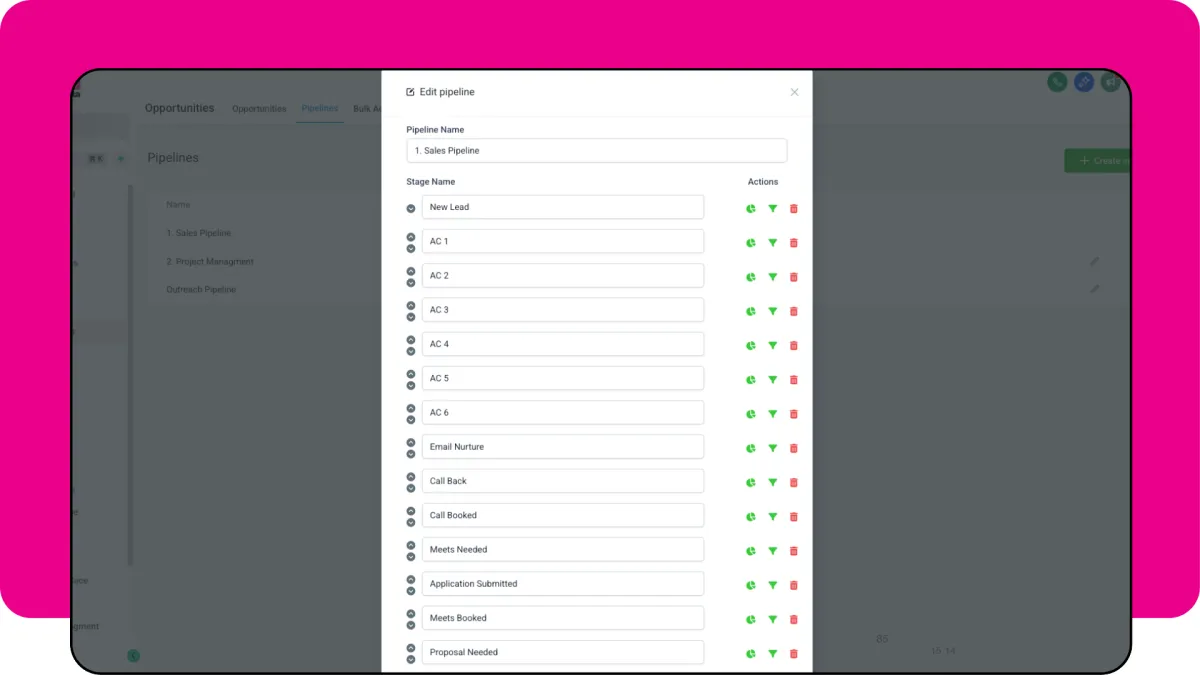Move AC 3 stage down
The image size is (1200, 675).
411,317
